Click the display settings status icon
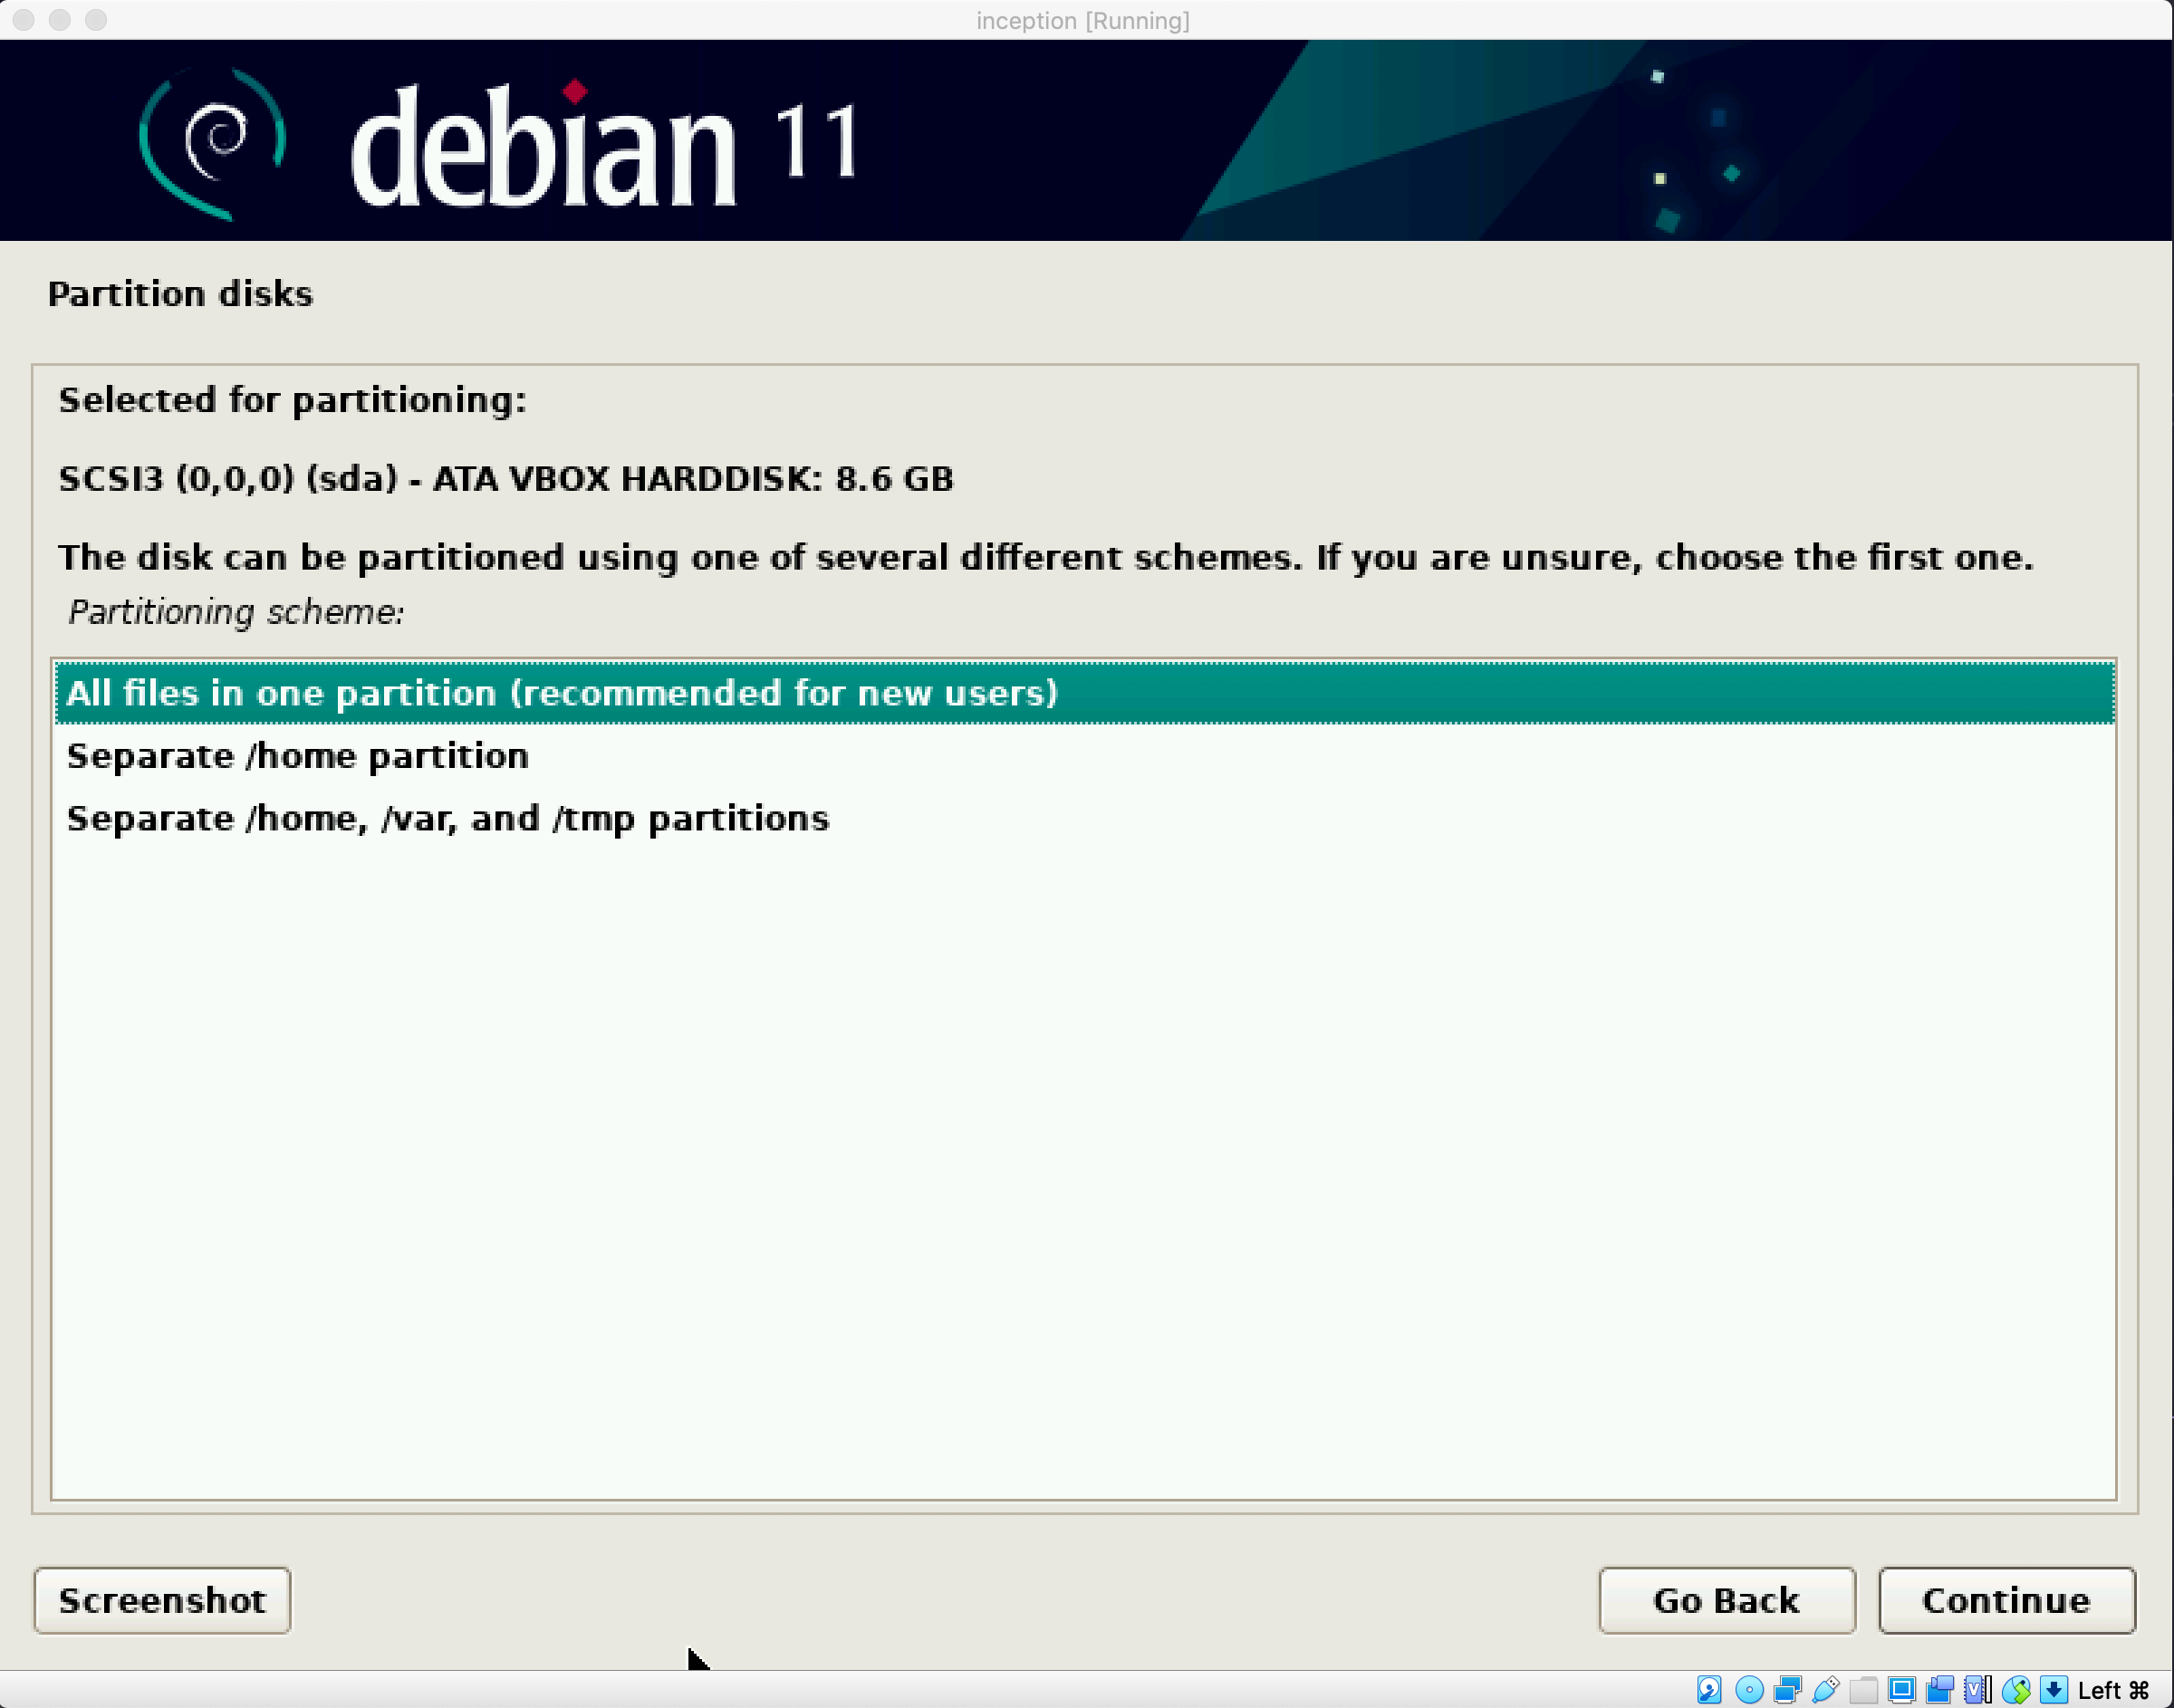Image resolution: width=2174 pixels, height=1708 pixels. [x=1901, y=1690]
